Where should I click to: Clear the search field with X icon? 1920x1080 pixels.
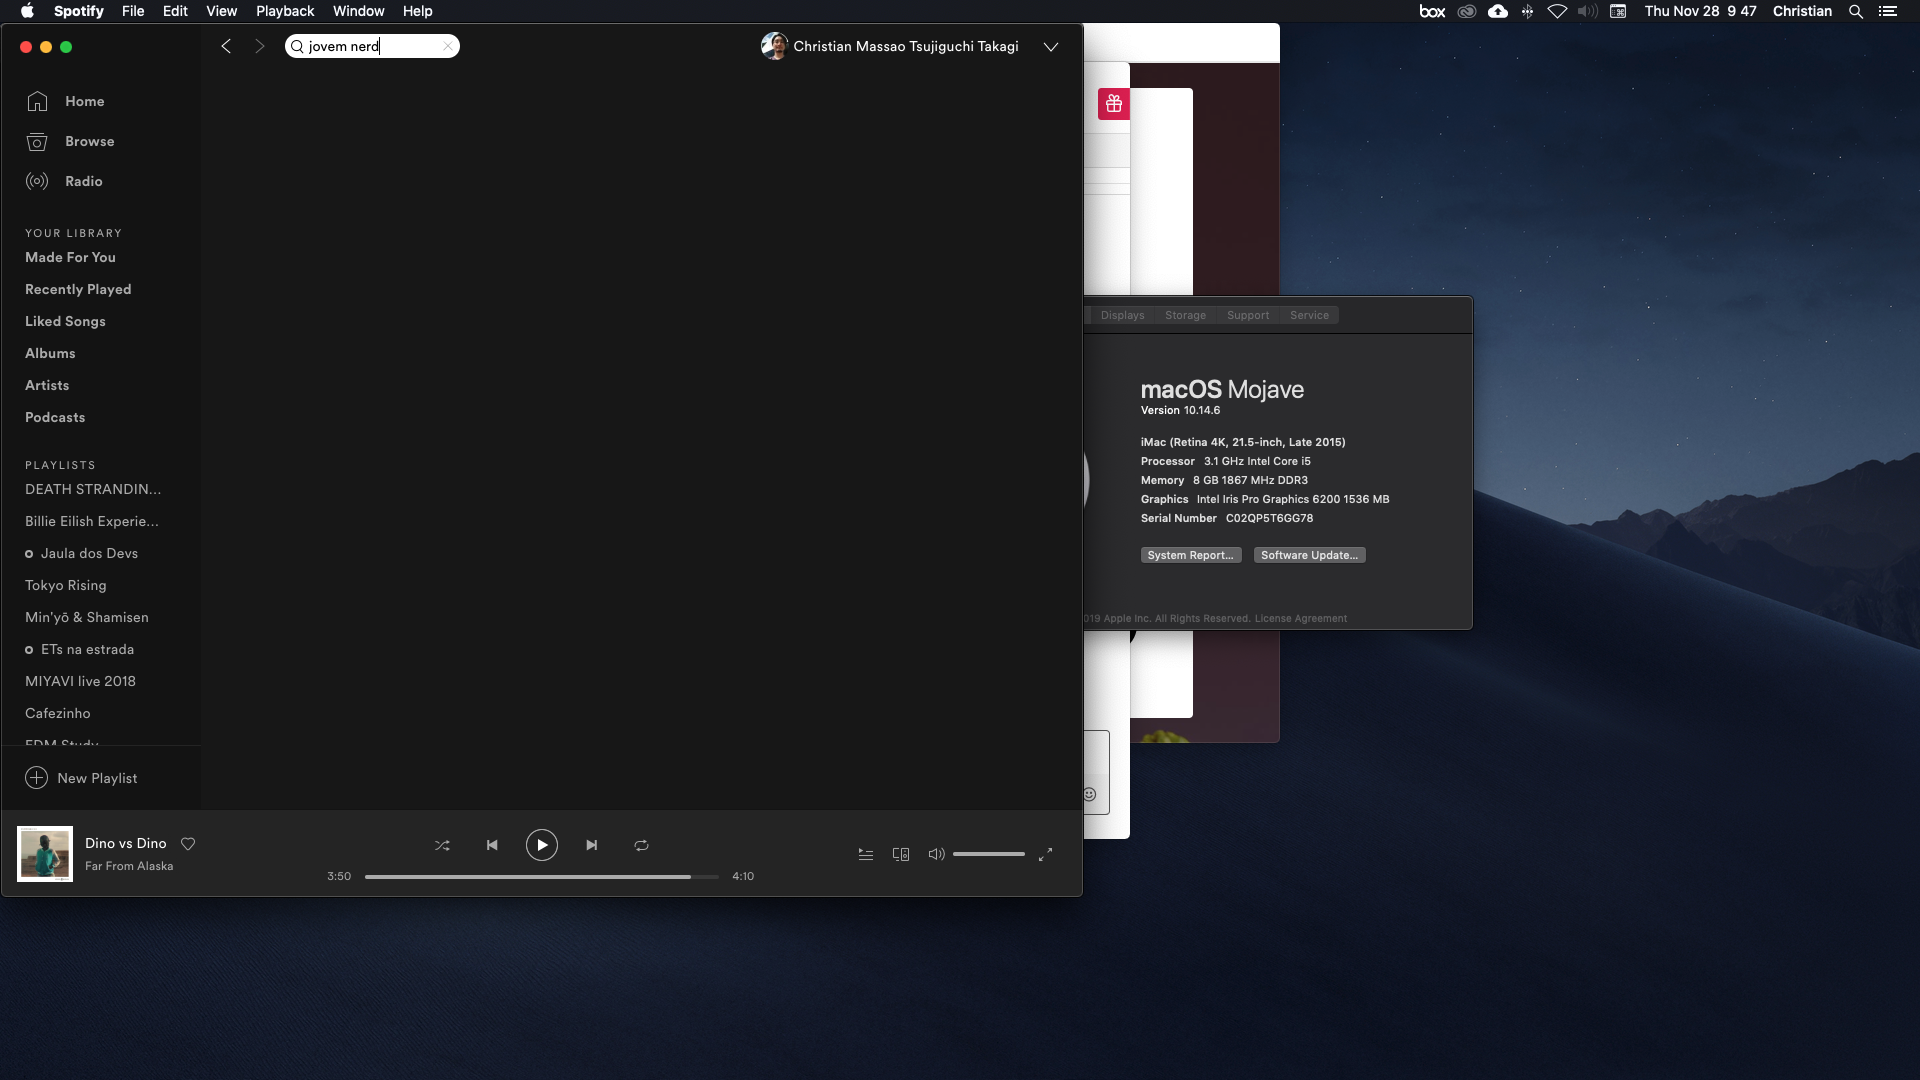pos(448,46)
